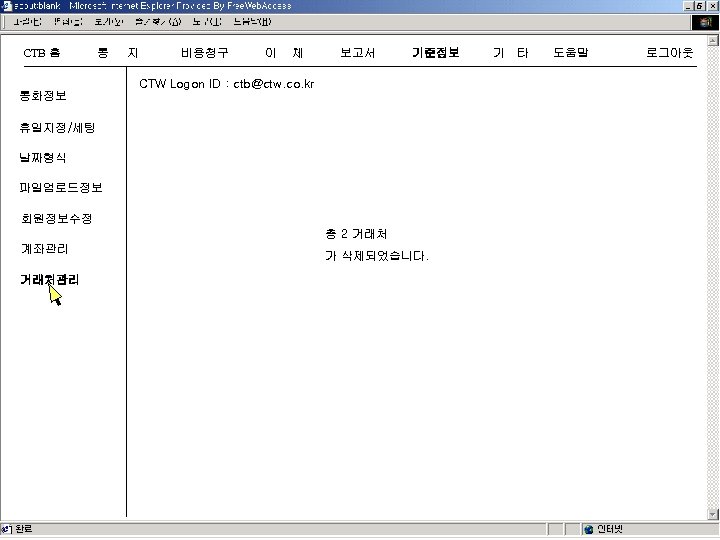Restore down the Internet Explorer window
The width and height of the screenshot is (720, 540).
699,6
